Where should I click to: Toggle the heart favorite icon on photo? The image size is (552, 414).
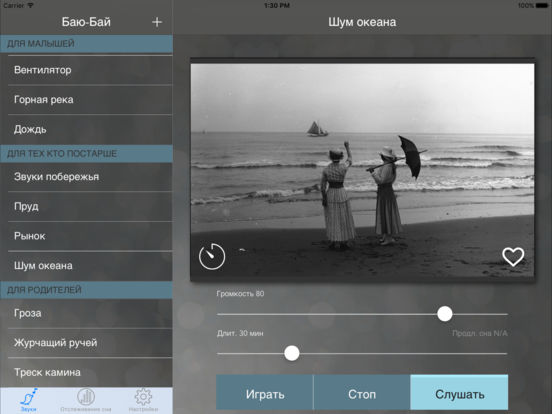point(513,257)
